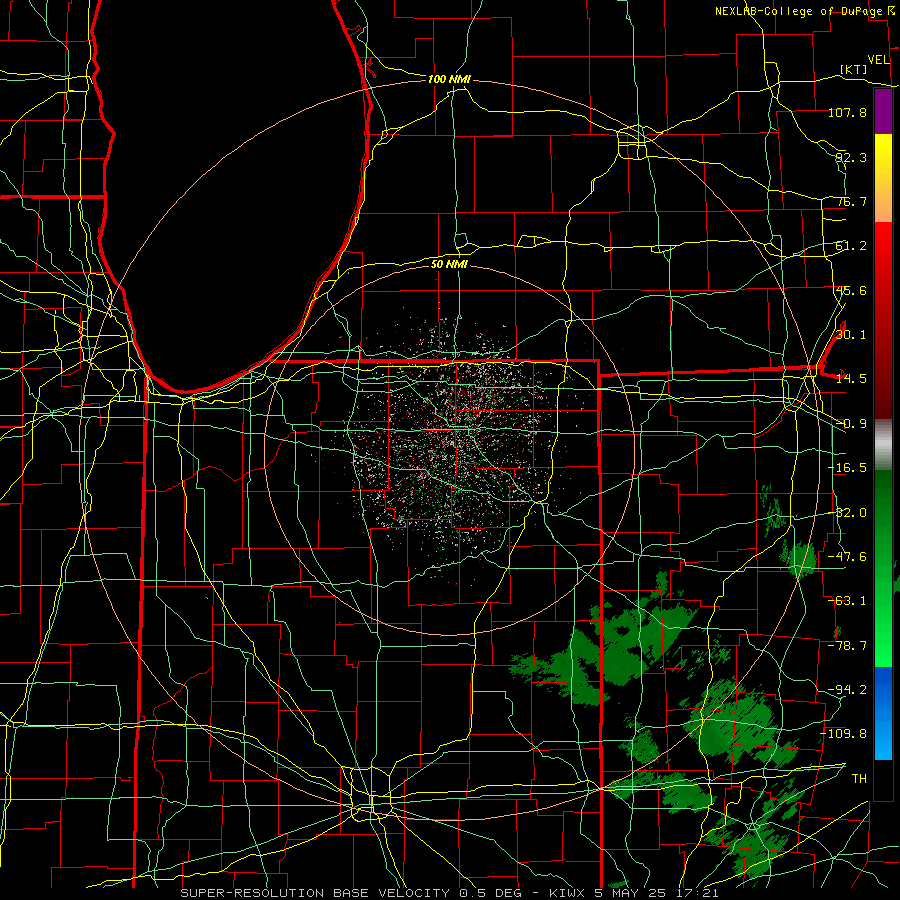The height and width of the screenshot is (900, 900).
Task: Select the 30.1 value on the velocity scale
Action: [851, 335]
